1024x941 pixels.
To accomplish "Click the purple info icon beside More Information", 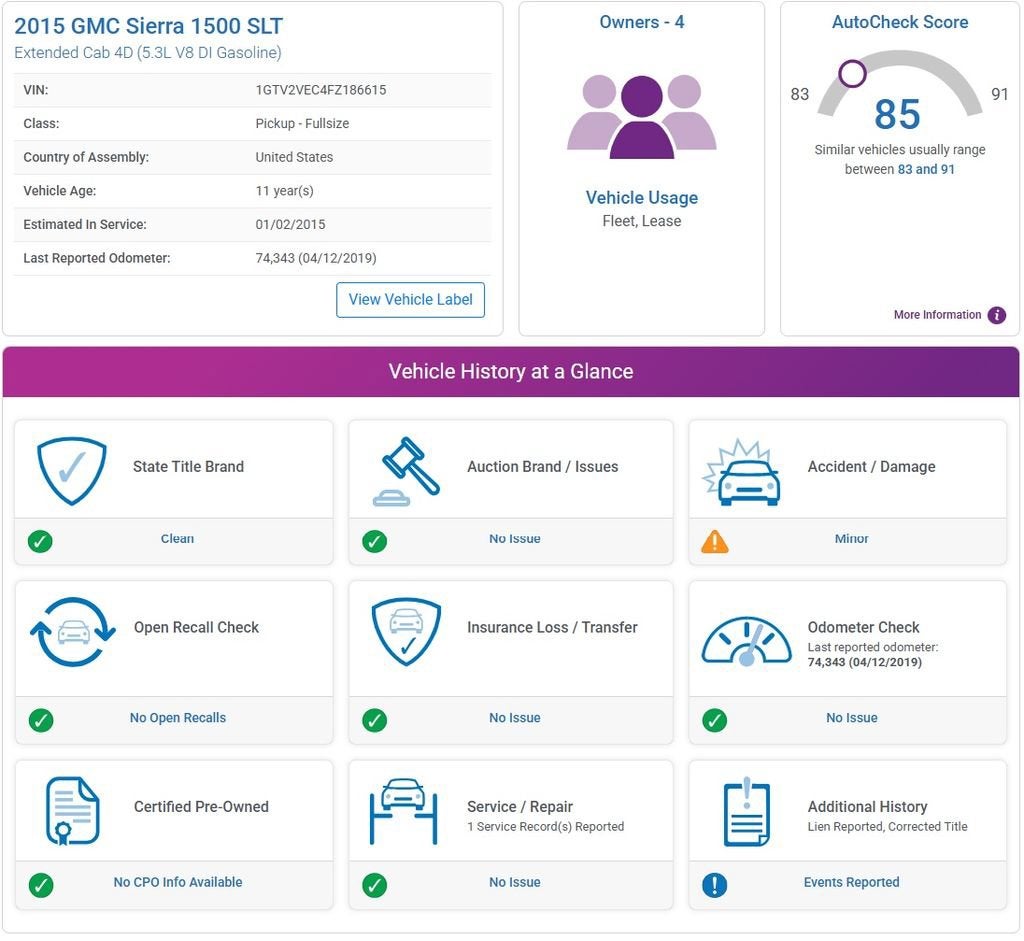I will tap(997, 315).
